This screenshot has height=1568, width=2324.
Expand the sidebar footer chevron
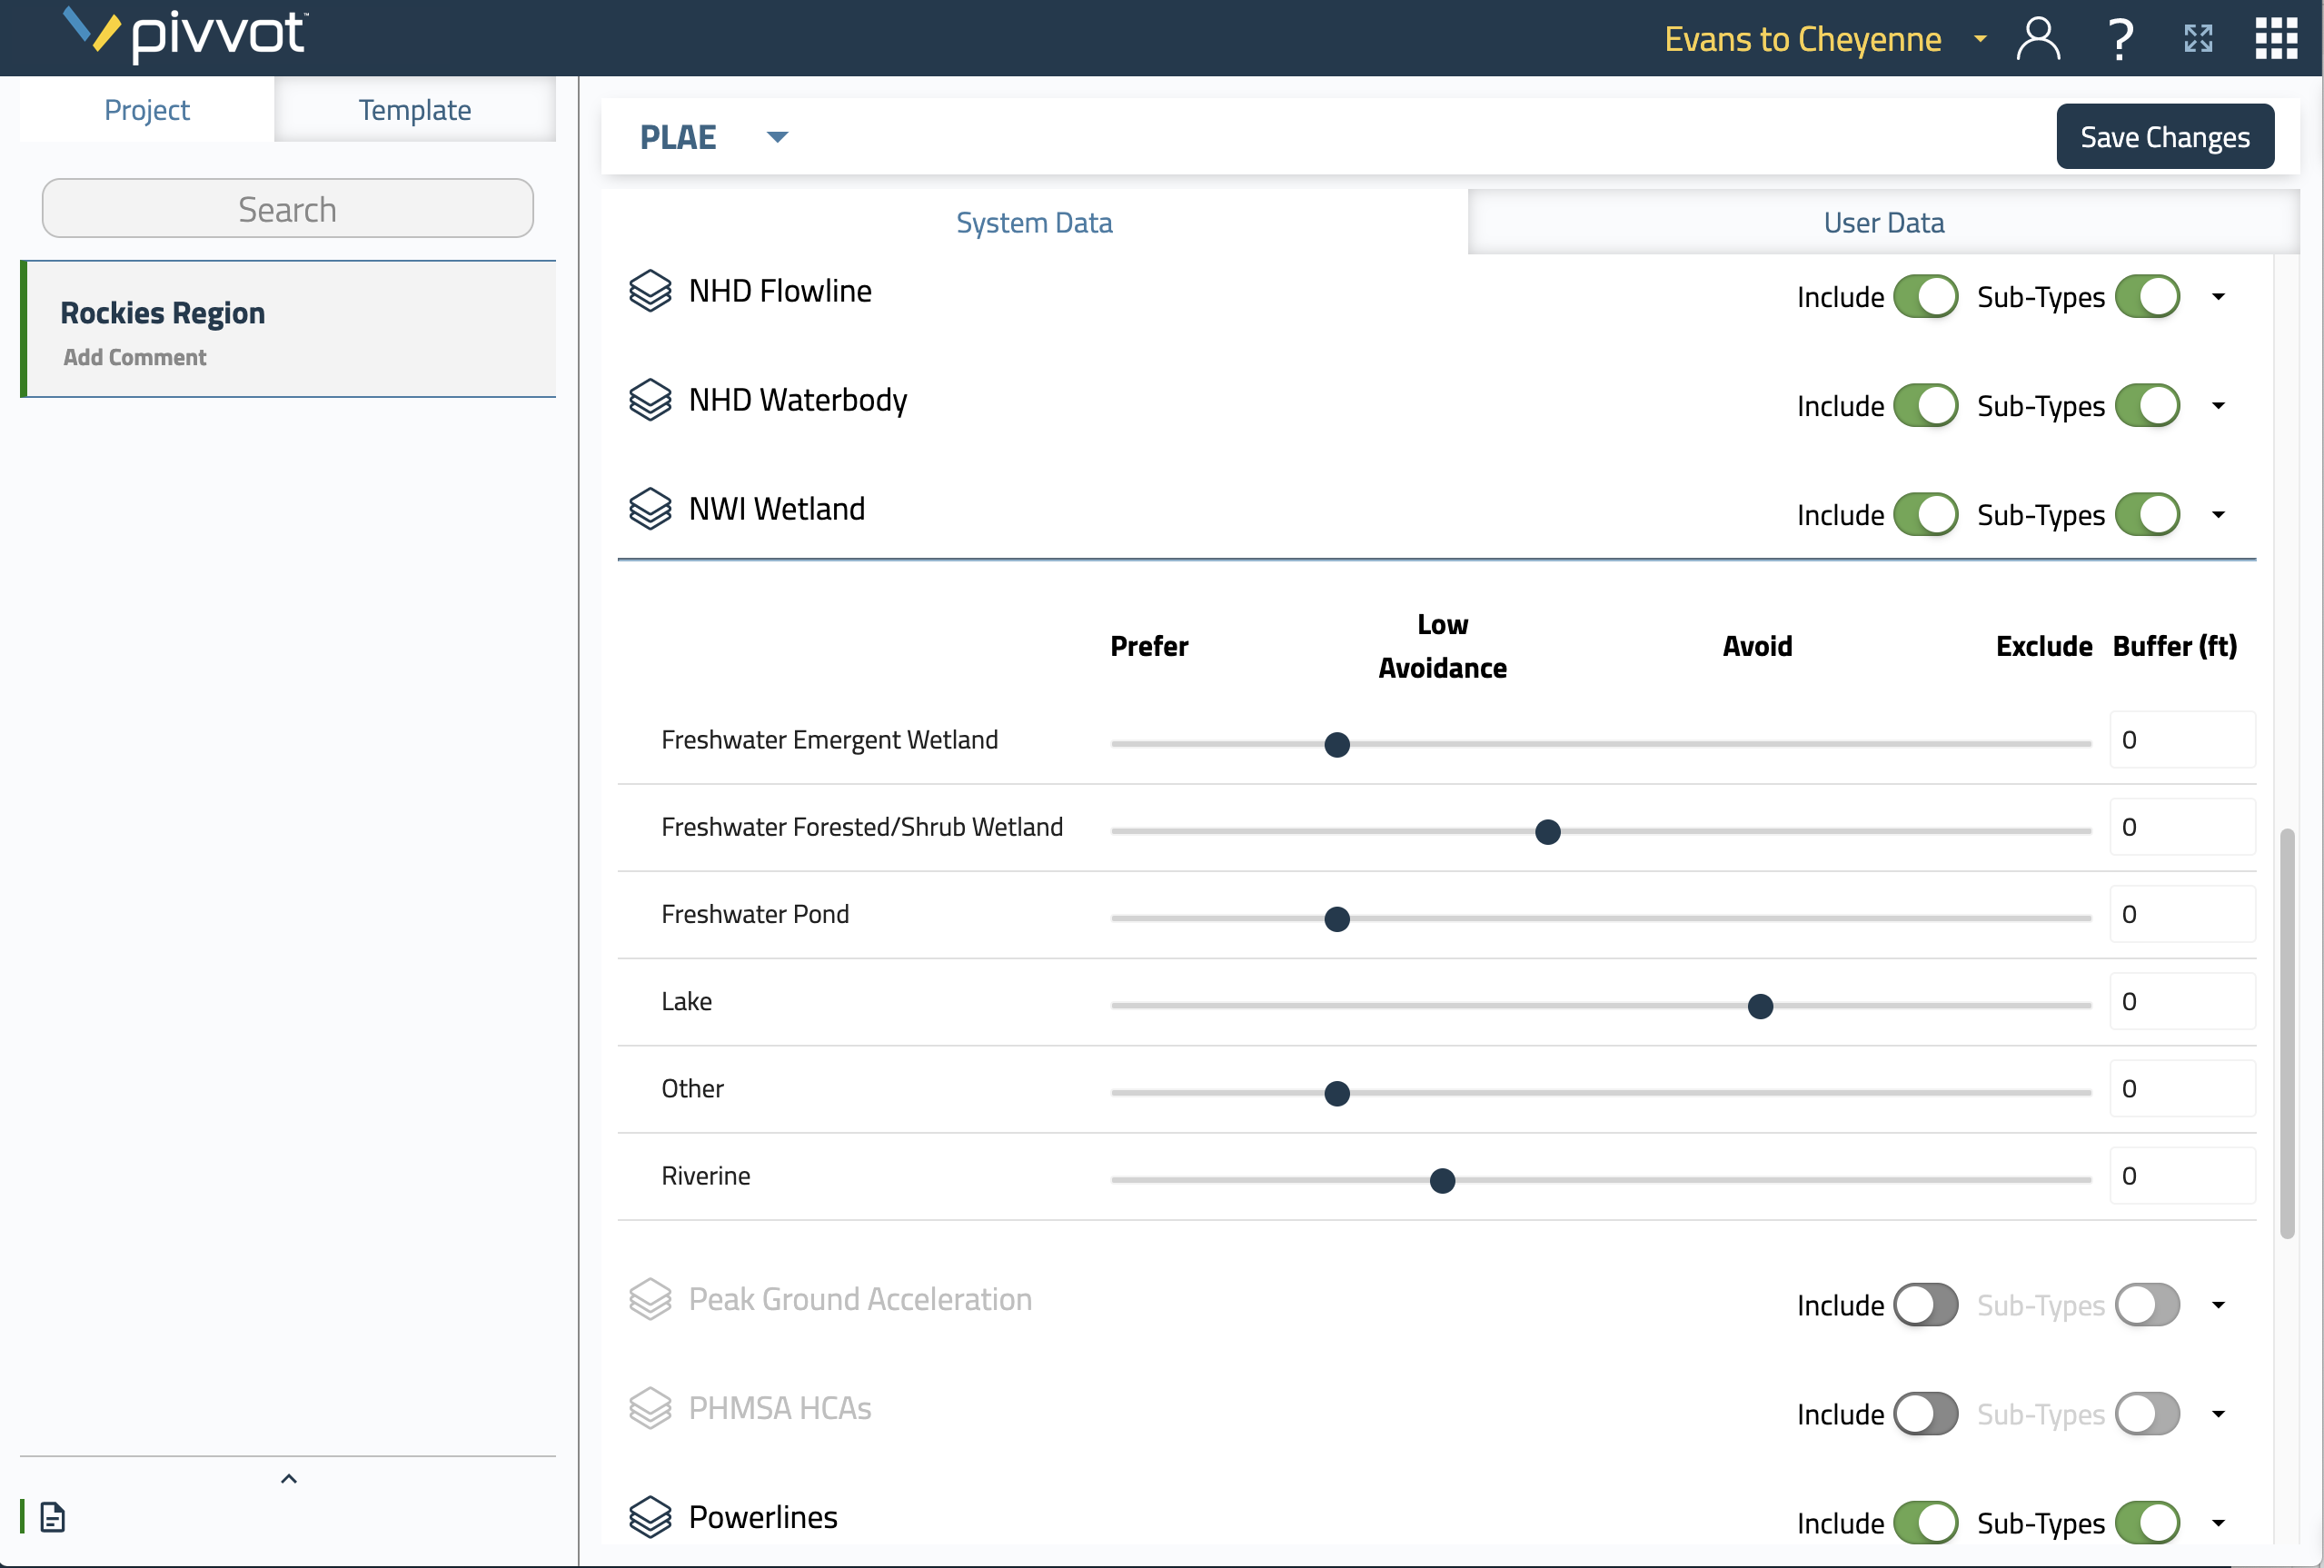(289, 1479)
